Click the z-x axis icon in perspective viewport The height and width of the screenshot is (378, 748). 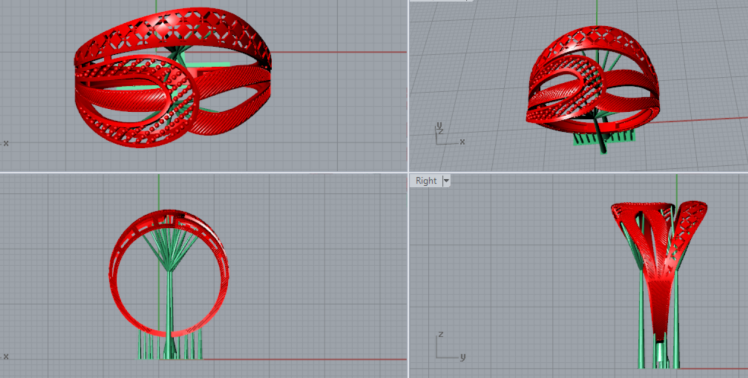[448, 134]
